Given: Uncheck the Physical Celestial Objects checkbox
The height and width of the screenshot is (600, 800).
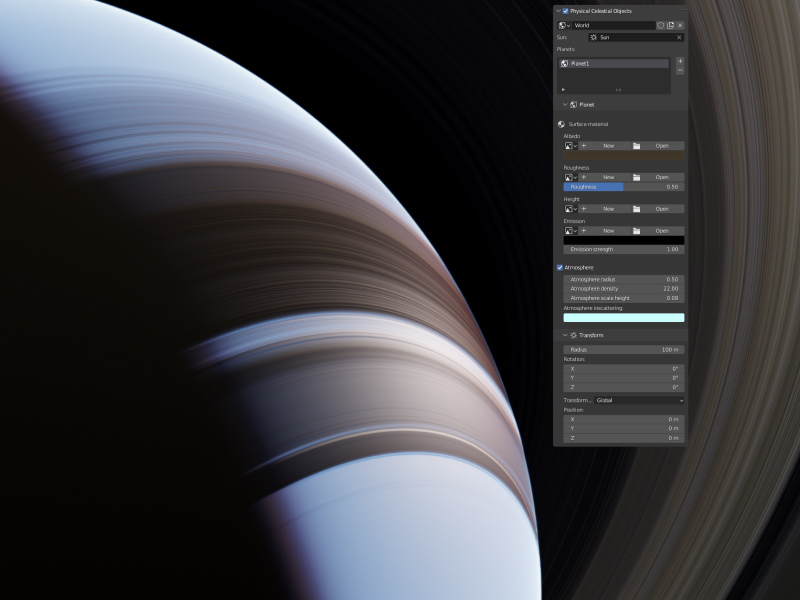Looking at the screenshot, I should tap(565, 11).
